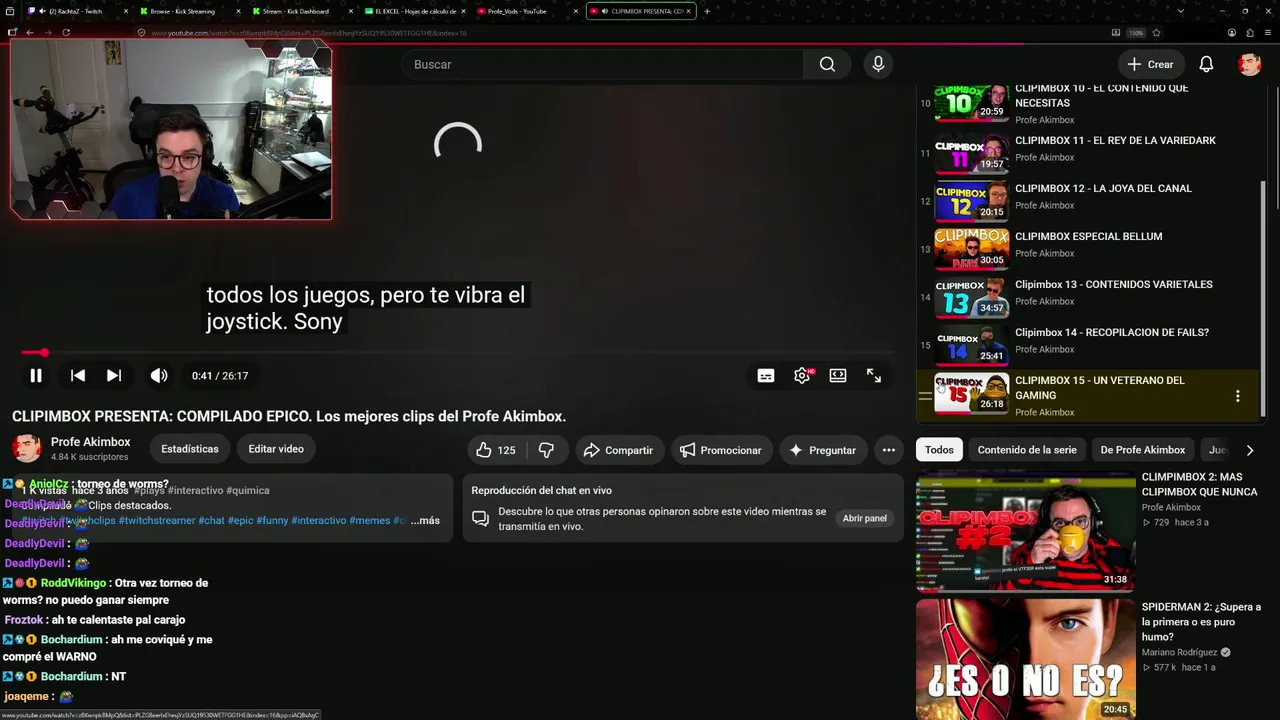Open player settings gear icon
Image resolution: width=1280 pixels, height=720 pixels.
tap(802, 376)
